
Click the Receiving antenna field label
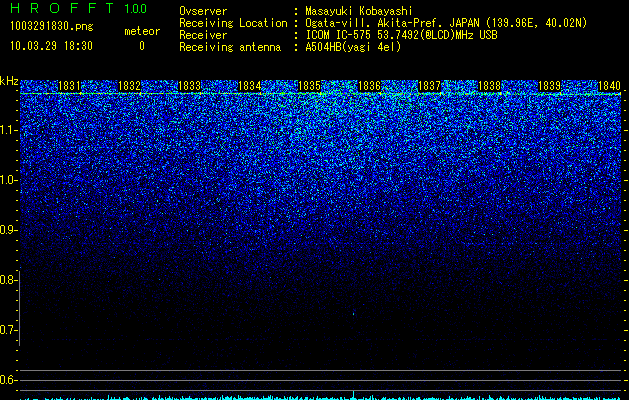[230, 47]
